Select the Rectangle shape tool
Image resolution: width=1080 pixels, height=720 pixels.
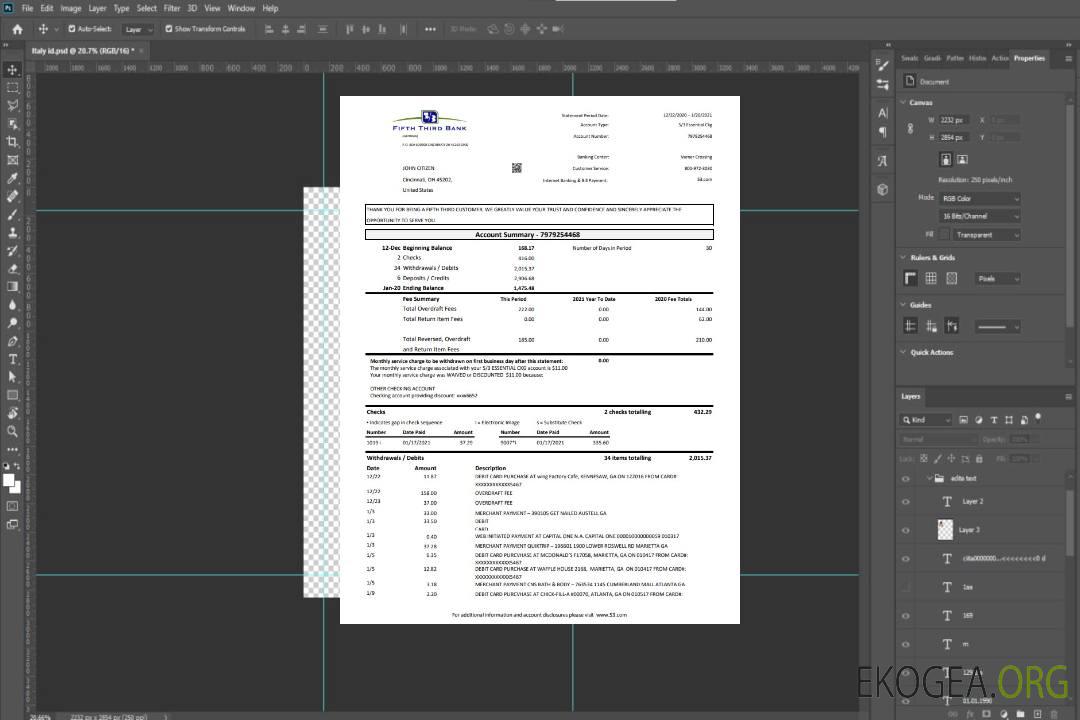tap(12, 395)
